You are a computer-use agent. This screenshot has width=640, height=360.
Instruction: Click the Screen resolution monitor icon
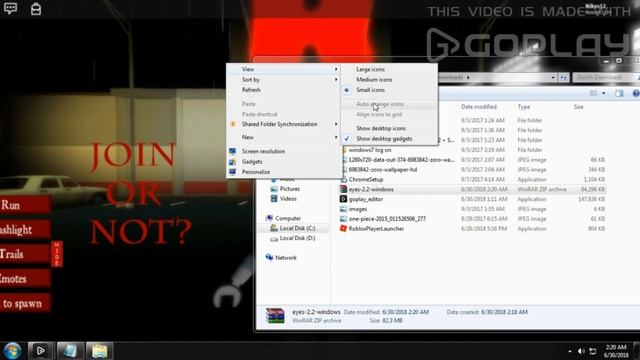[x=233, y=151]
